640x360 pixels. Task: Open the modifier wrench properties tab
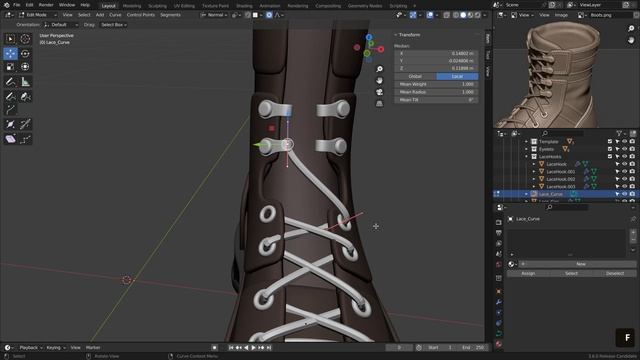coord(499,302)
